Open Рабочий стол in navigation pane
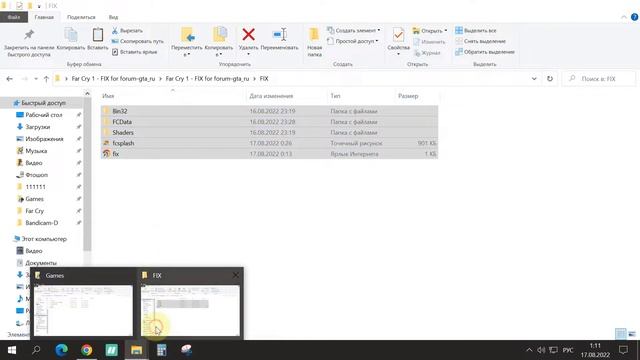 point(44,115)
